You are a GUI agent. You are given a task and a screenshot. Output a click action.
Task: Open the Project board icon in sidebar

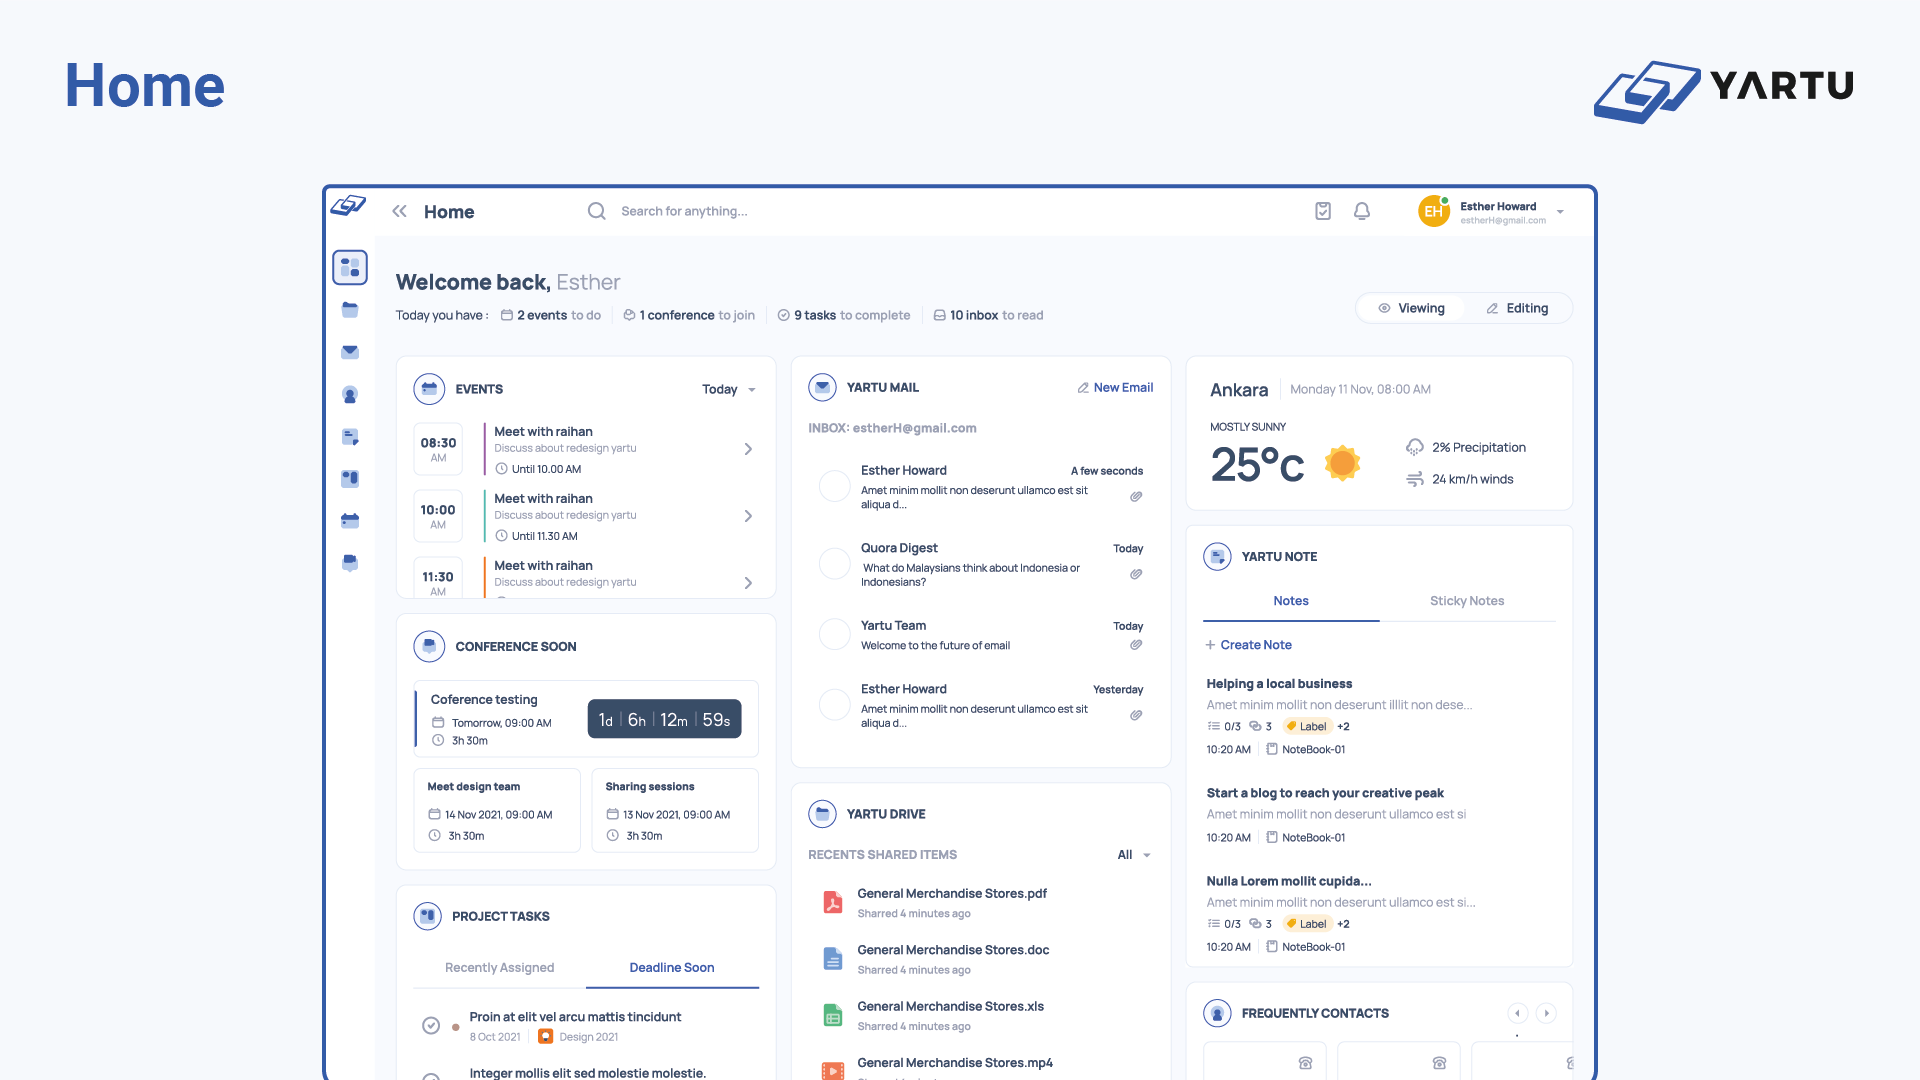pyautogui.click(x=350, y=479)
